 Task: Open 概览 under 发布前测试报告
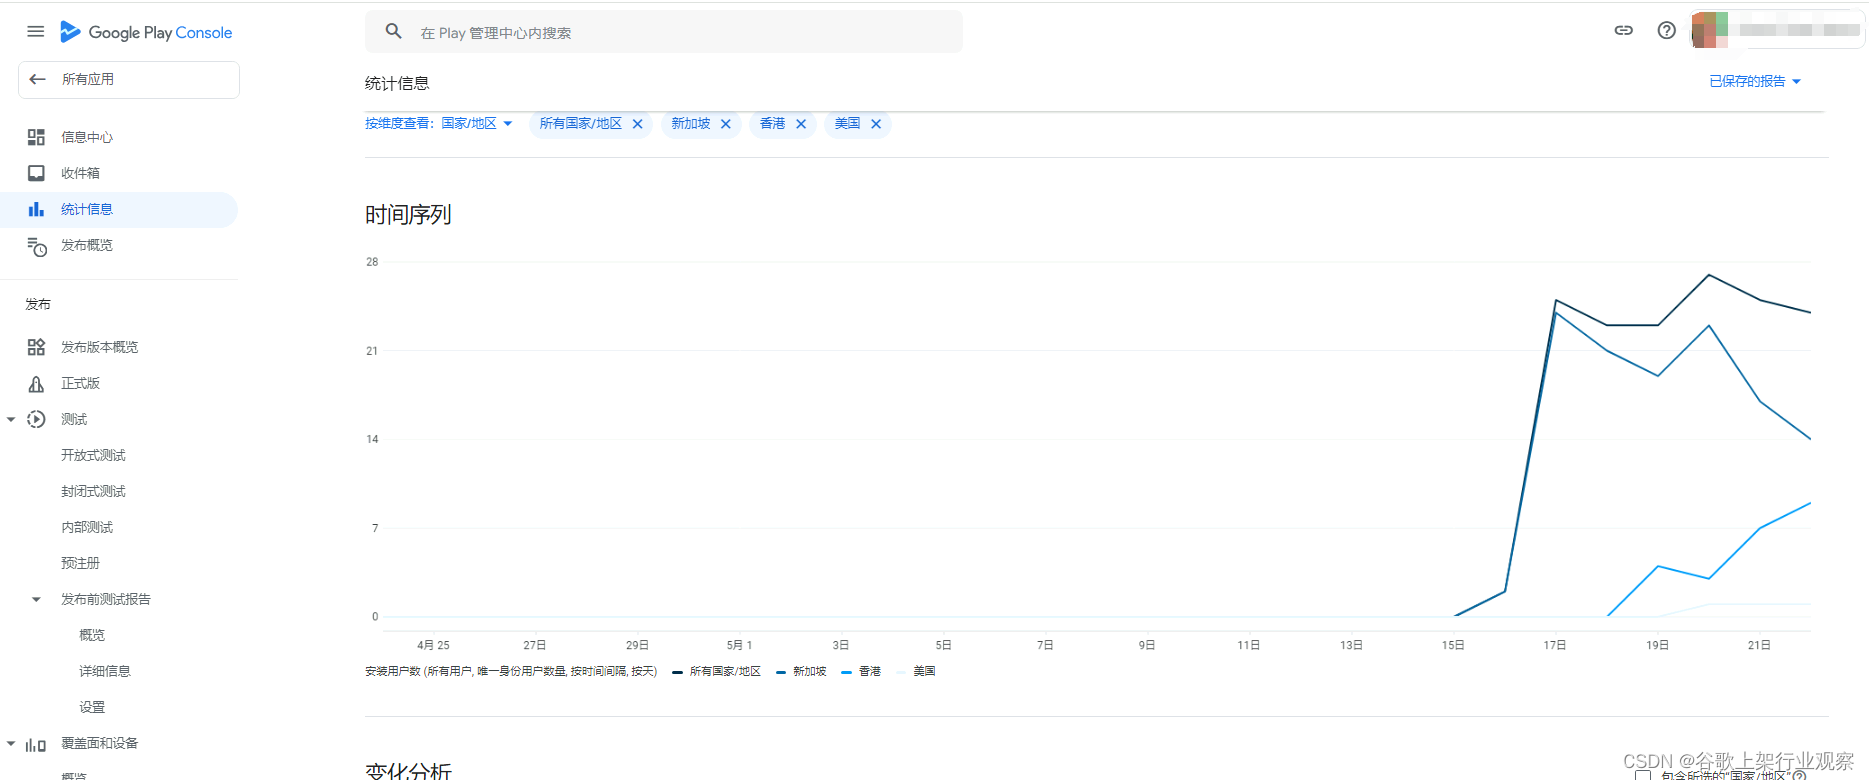[92, 635]
